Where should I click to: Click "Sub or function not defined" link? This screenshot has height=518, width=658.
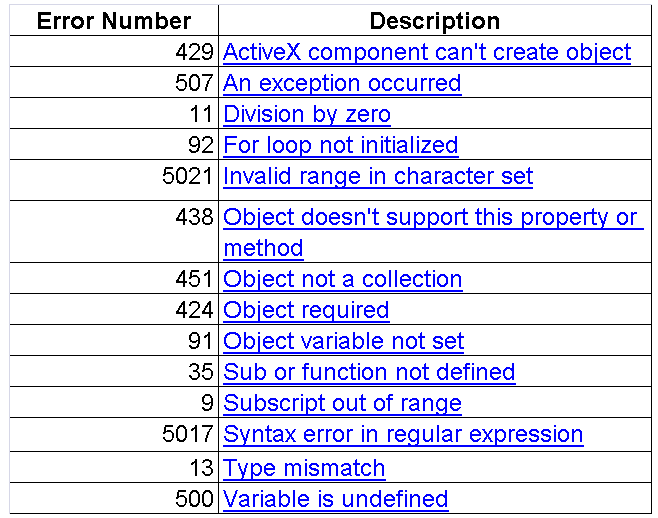[369, 372]
